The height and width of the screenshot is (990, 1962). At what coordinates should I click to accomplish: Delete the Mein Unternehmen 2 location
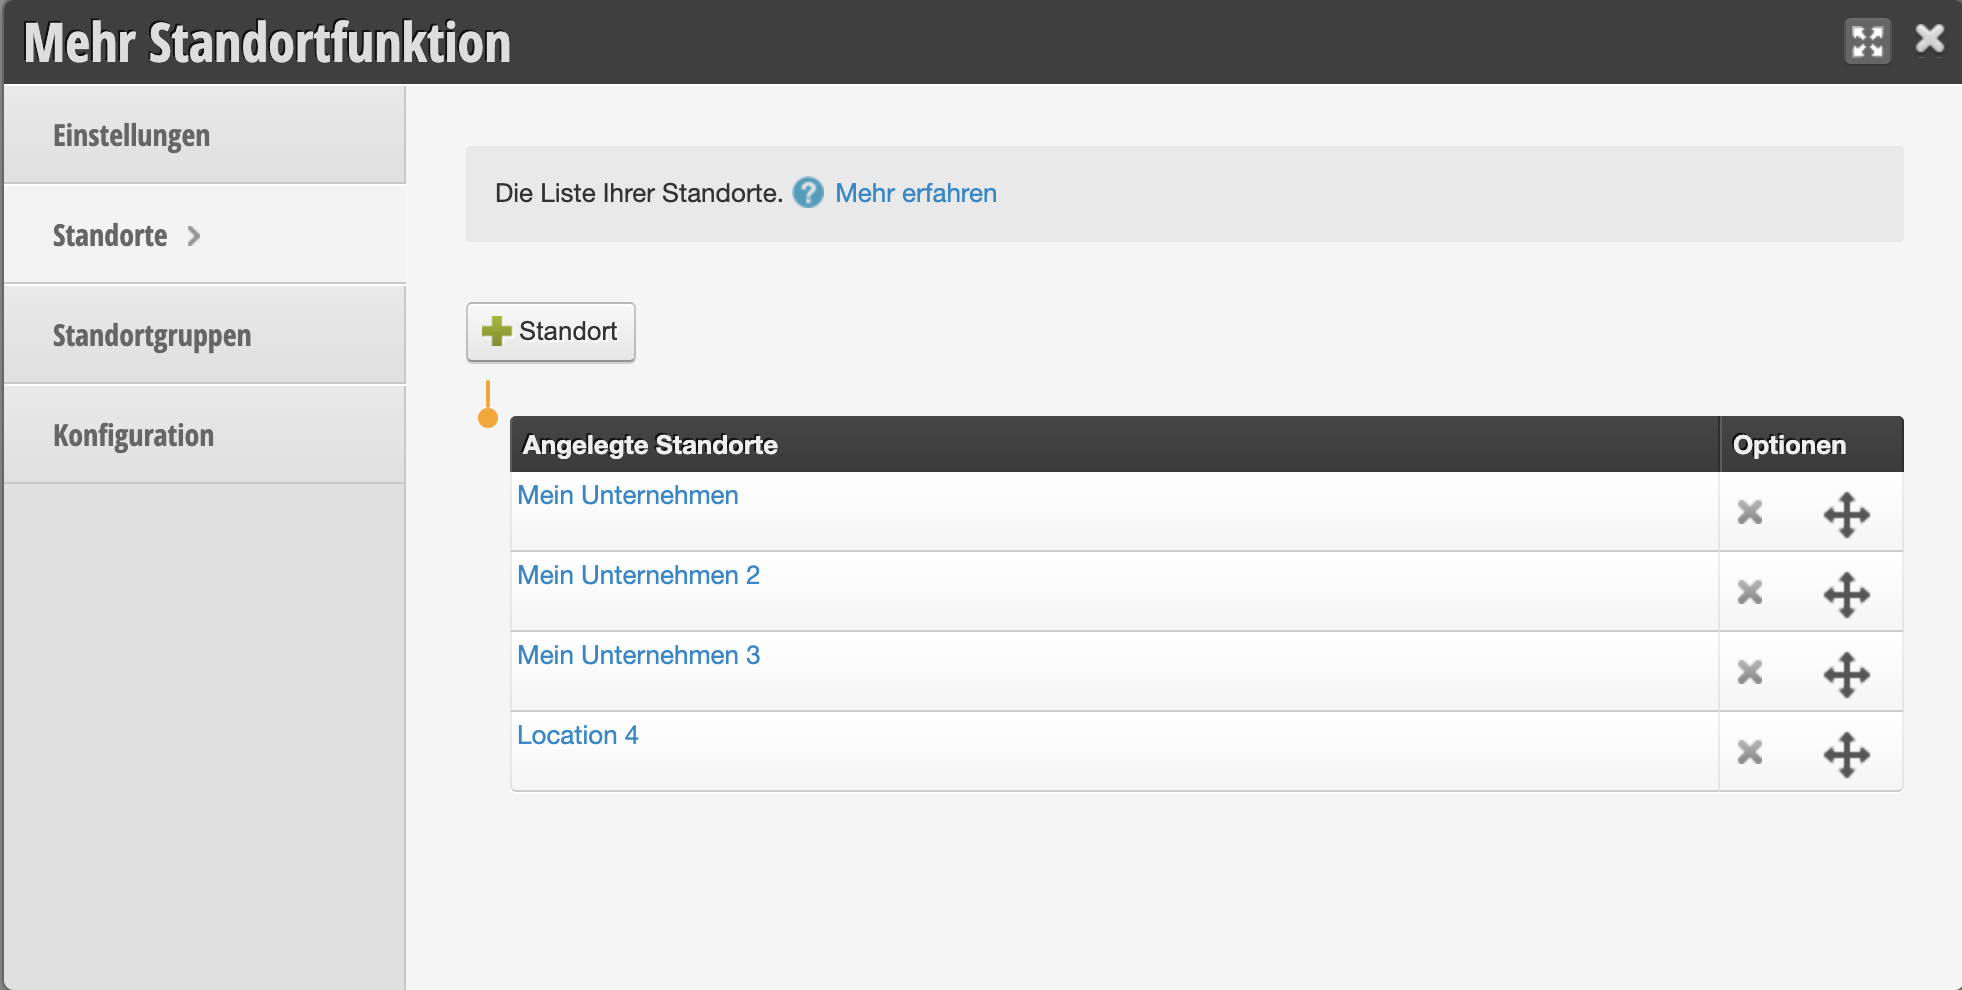coord(1749,593)
